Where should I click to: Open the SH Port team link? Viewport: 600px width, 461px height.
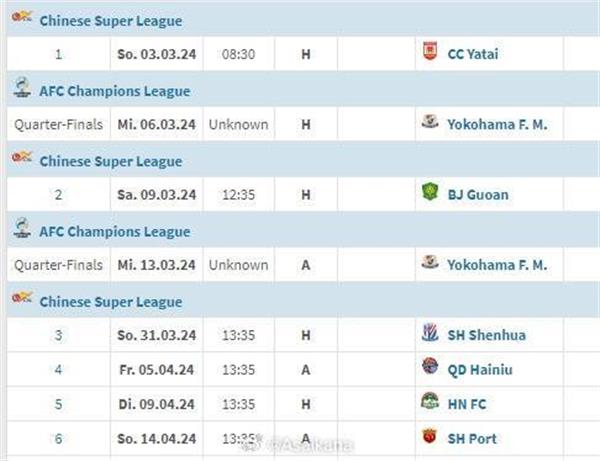click(x=473, y=438)
